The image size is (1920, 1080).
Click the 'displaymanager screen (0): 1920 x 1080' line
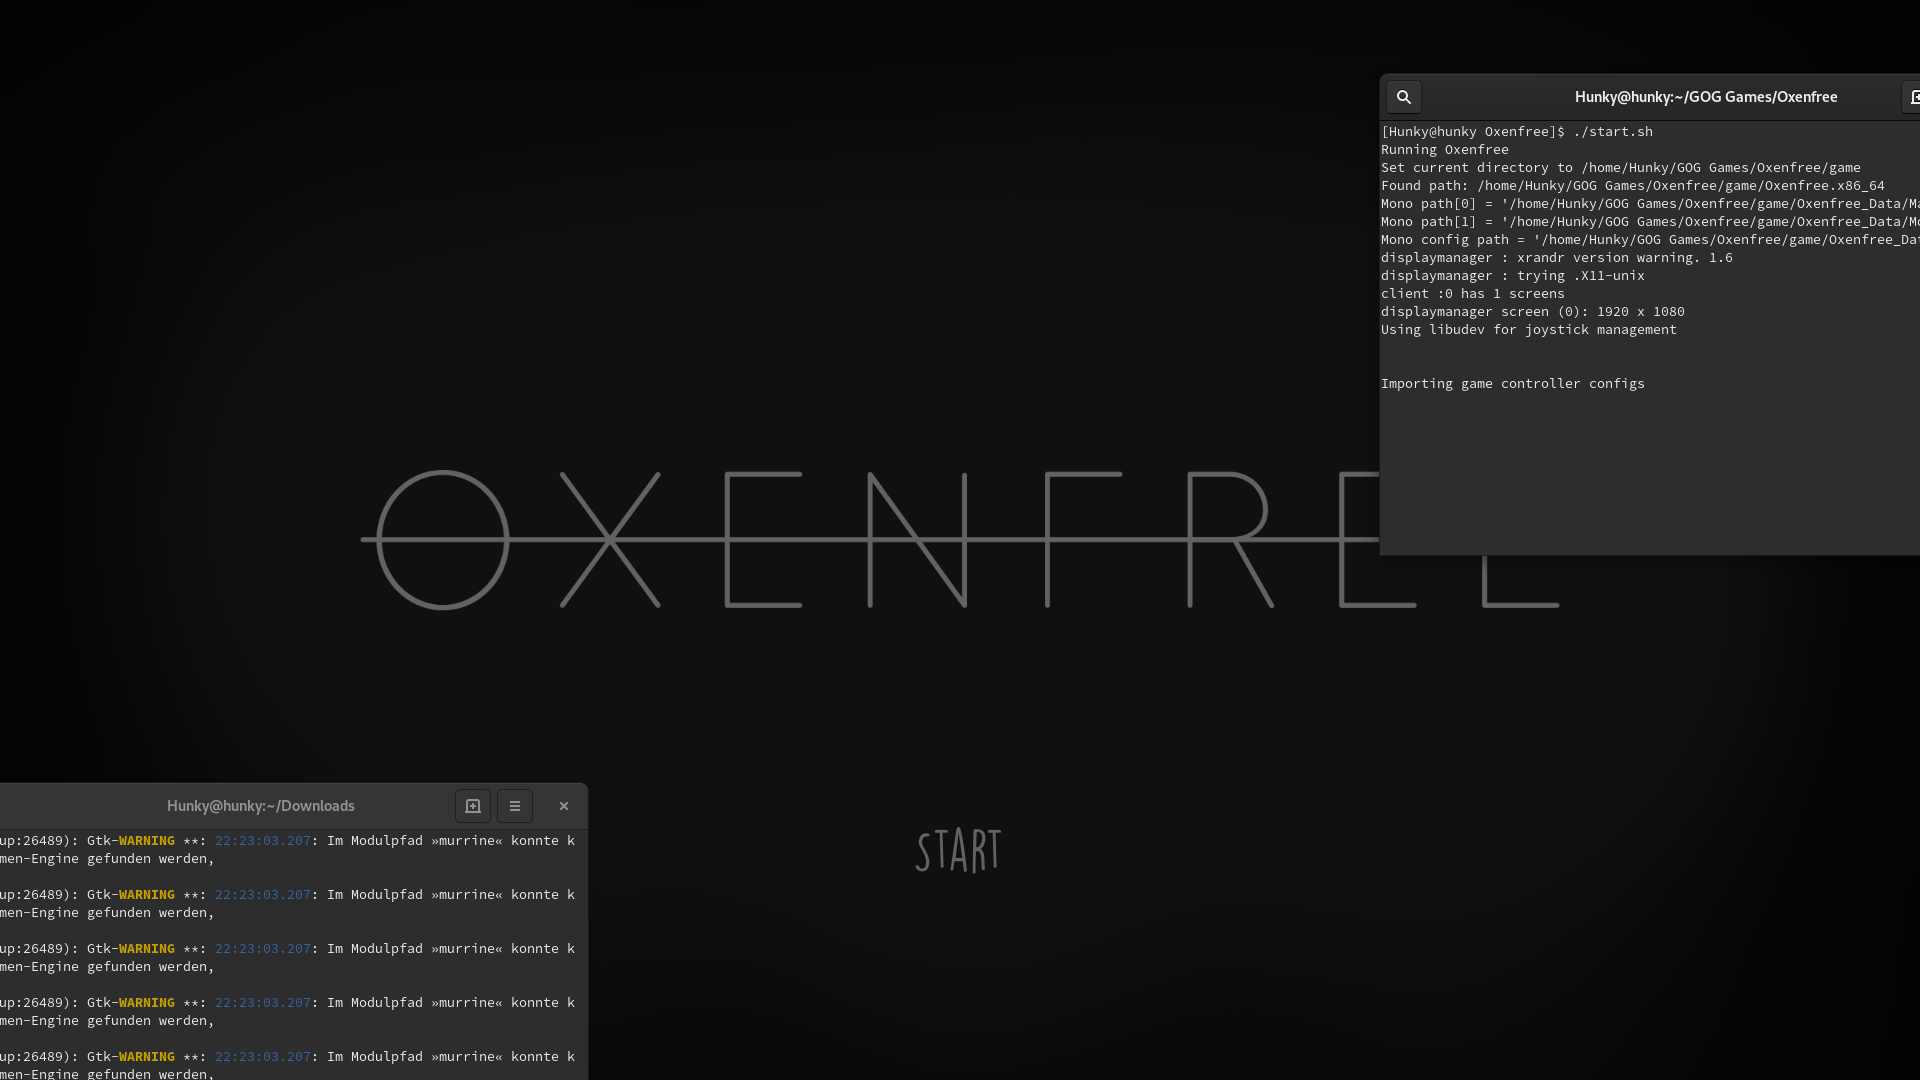1532,312
